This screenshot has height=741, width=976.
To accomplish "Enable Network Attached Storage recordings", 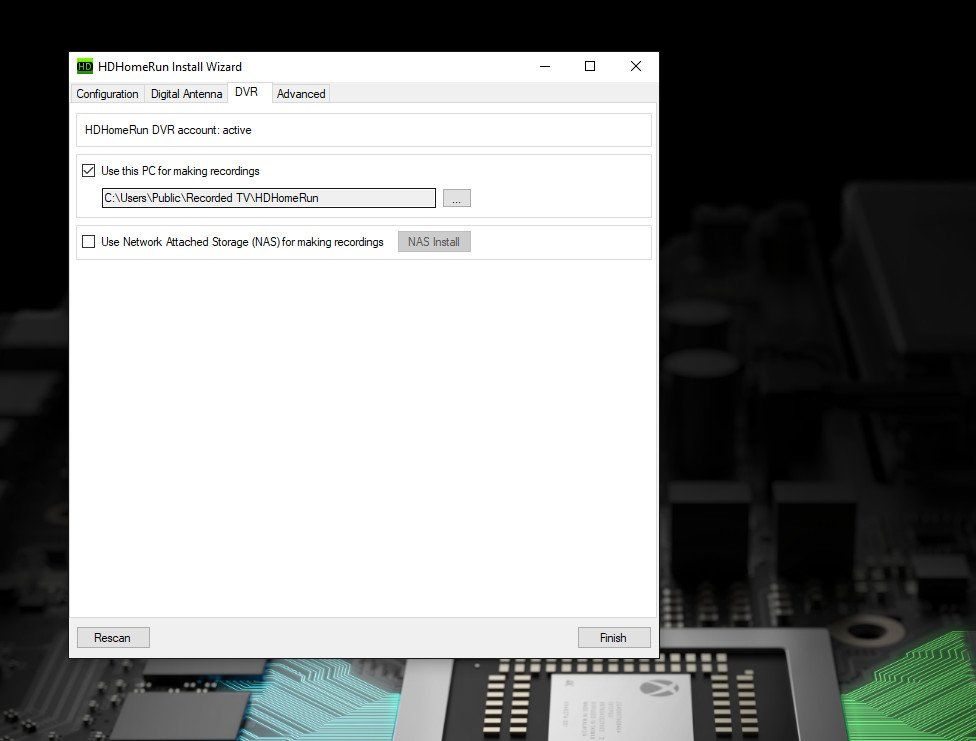I will [87, 241].
